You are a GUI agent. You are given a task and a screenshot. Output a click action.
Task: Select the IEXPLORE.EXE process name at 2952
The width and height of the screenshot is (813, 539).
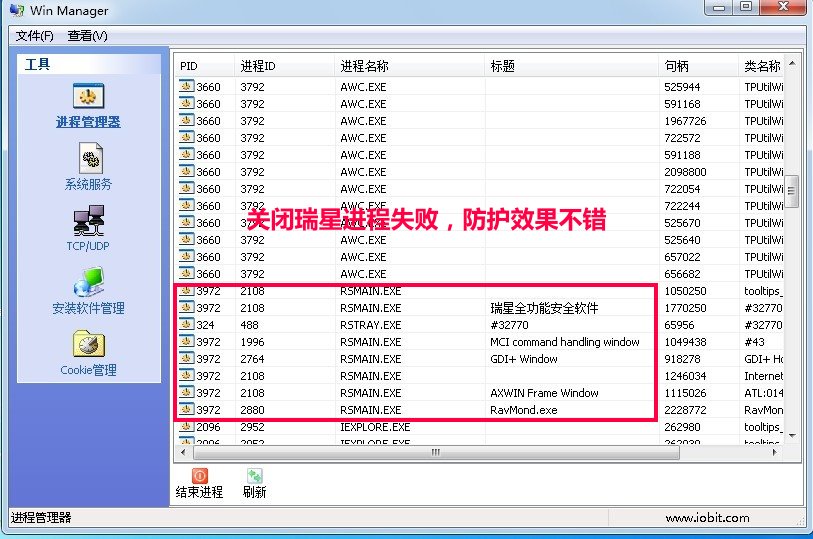375,427
